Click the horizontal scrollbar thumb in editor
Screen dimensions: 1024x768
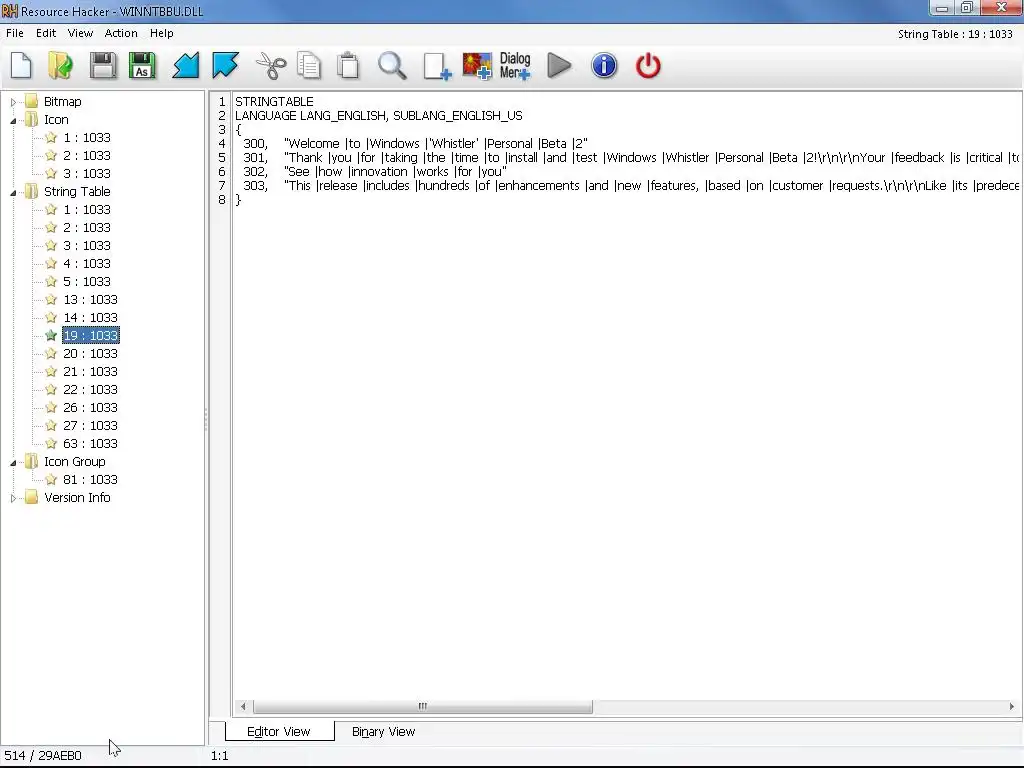[423, 706]
